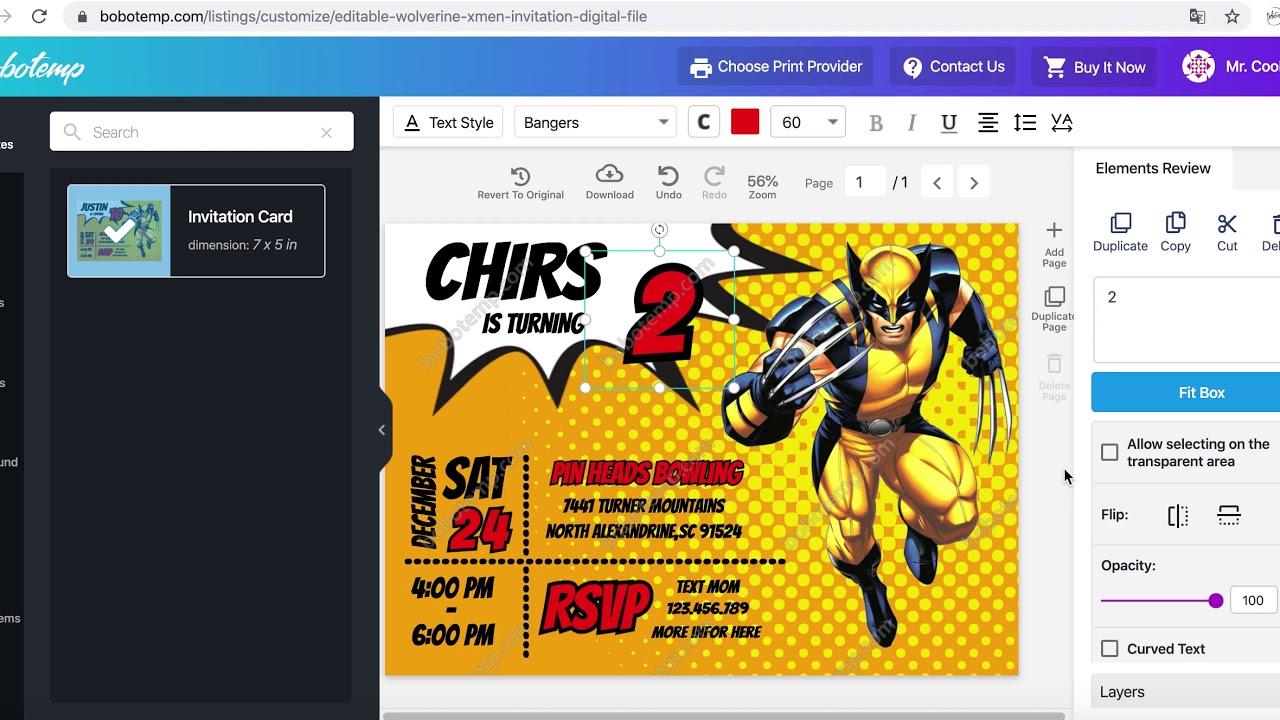Image resolution: width=1280 pixels, height=720 pixels.
Task: Open text alignment options
Action: pos(987,123)
